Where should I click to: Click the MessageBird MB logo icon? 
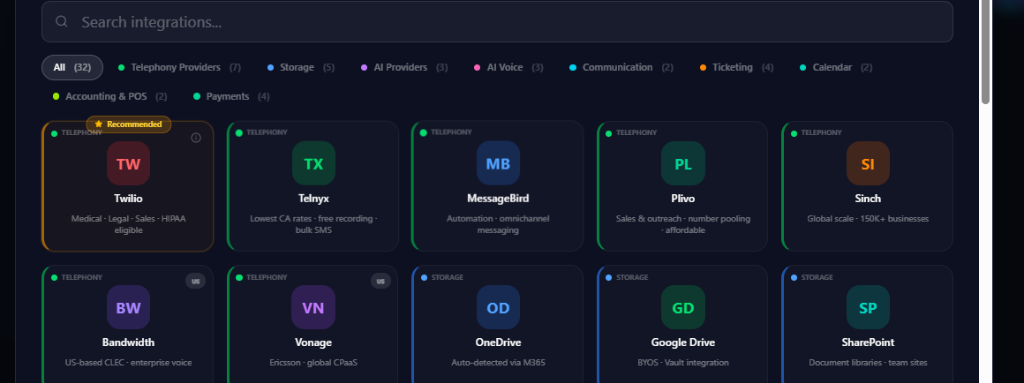[498, 163]
